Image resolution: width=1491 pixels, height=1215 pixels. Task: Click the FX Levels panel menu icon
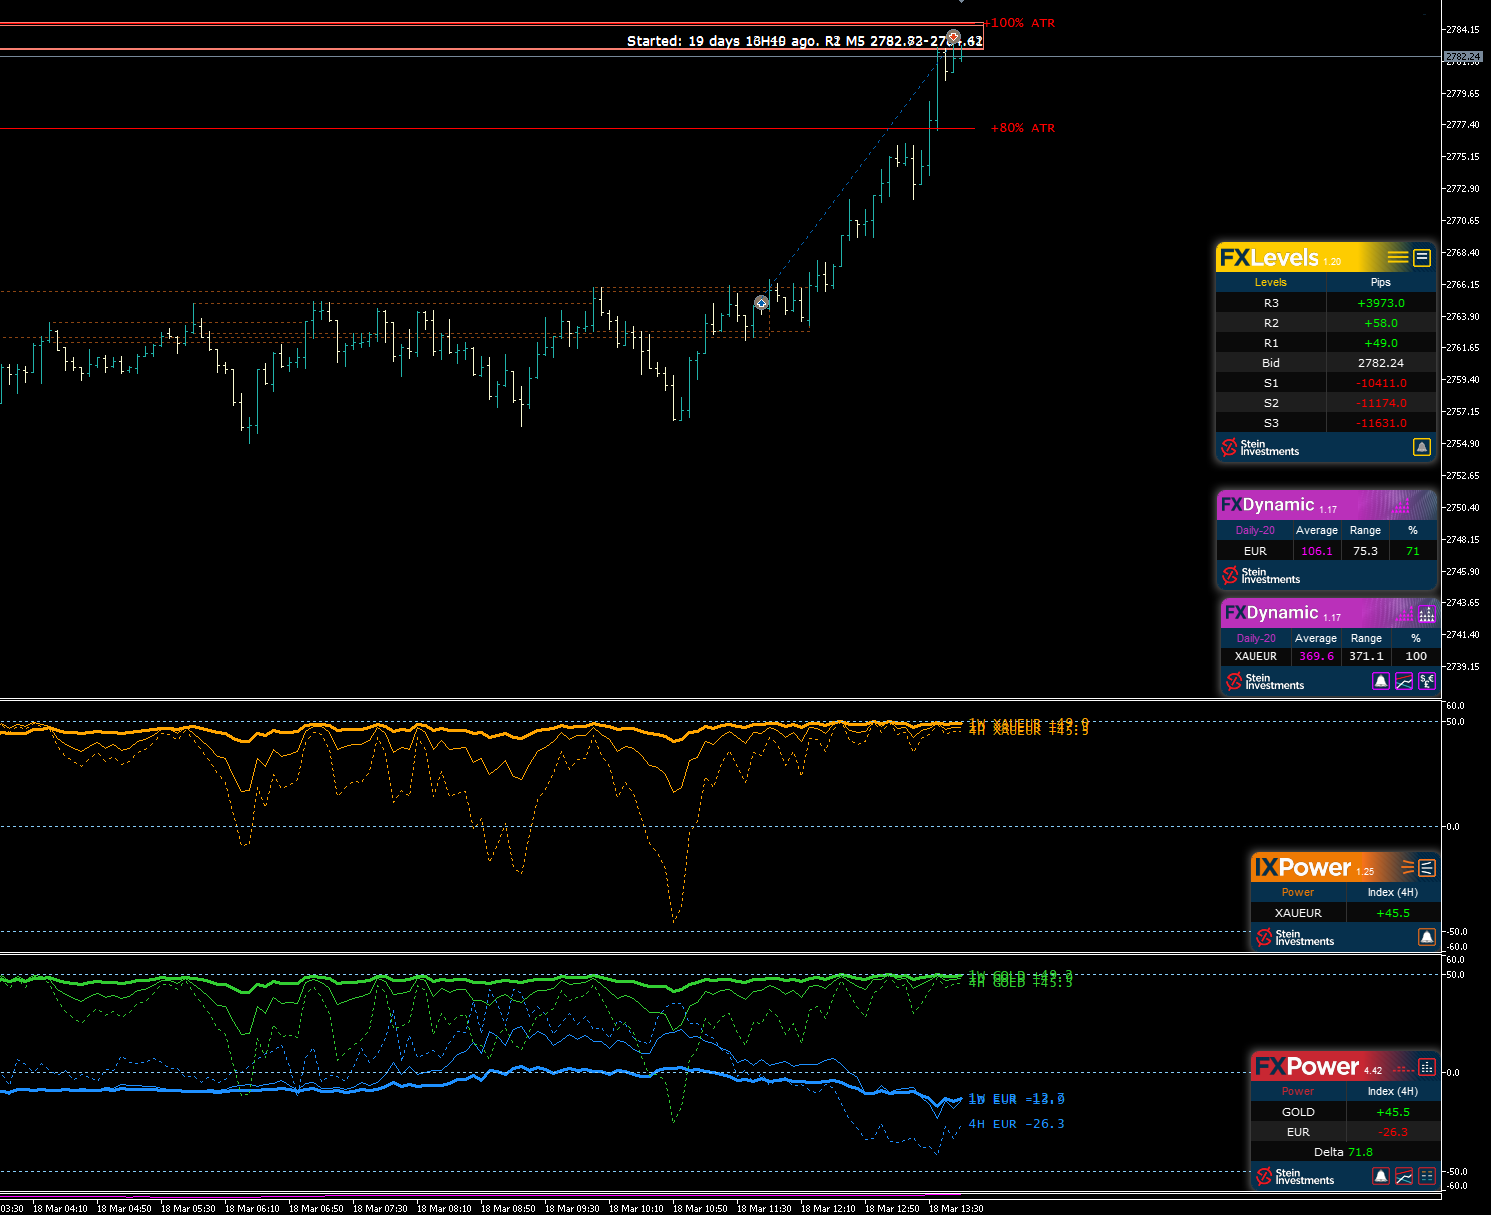pos(1421,258)
